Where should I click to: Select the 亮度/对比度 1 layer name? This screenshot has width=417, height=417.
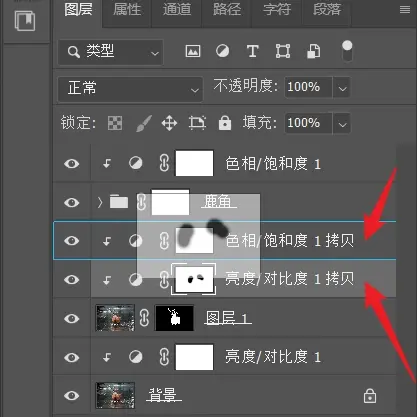pos(273,357)
